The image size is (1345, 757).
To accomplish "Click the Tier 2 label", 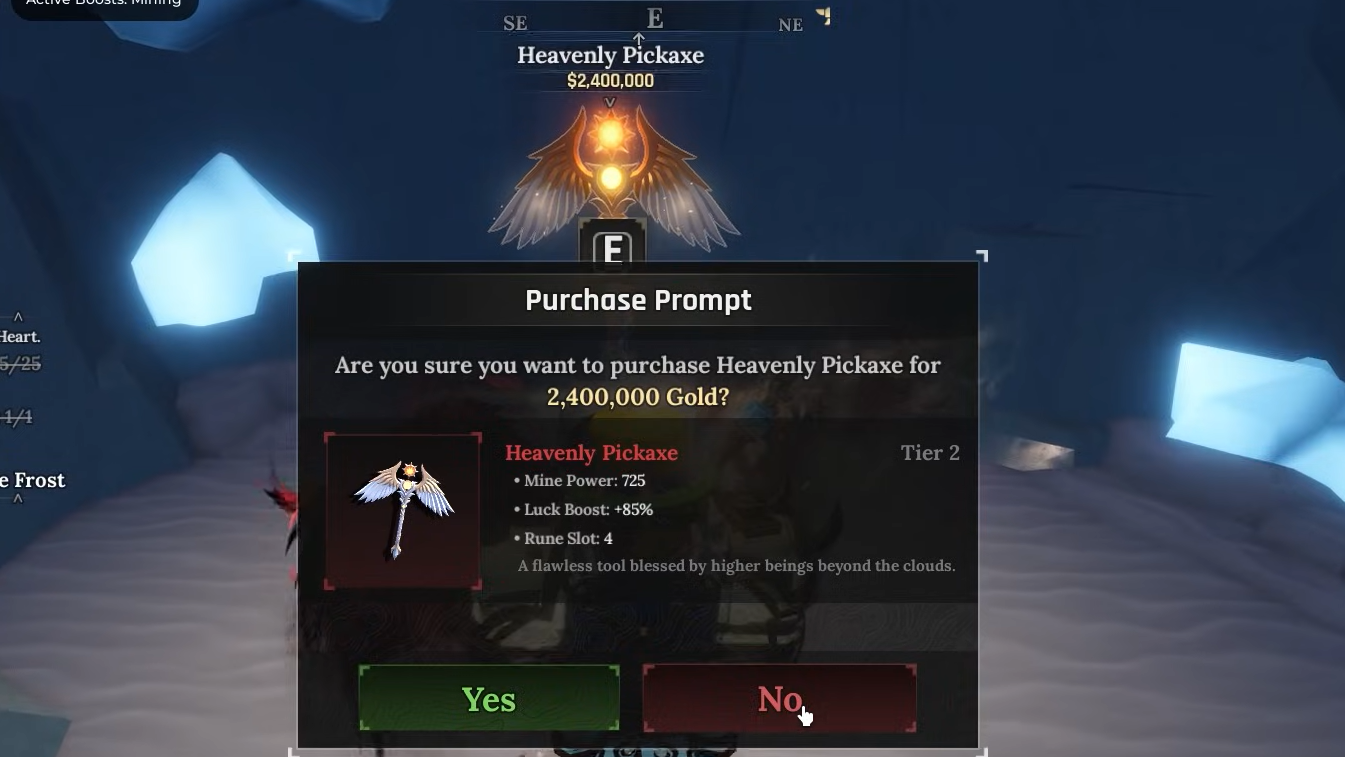I will pos(930,453).
